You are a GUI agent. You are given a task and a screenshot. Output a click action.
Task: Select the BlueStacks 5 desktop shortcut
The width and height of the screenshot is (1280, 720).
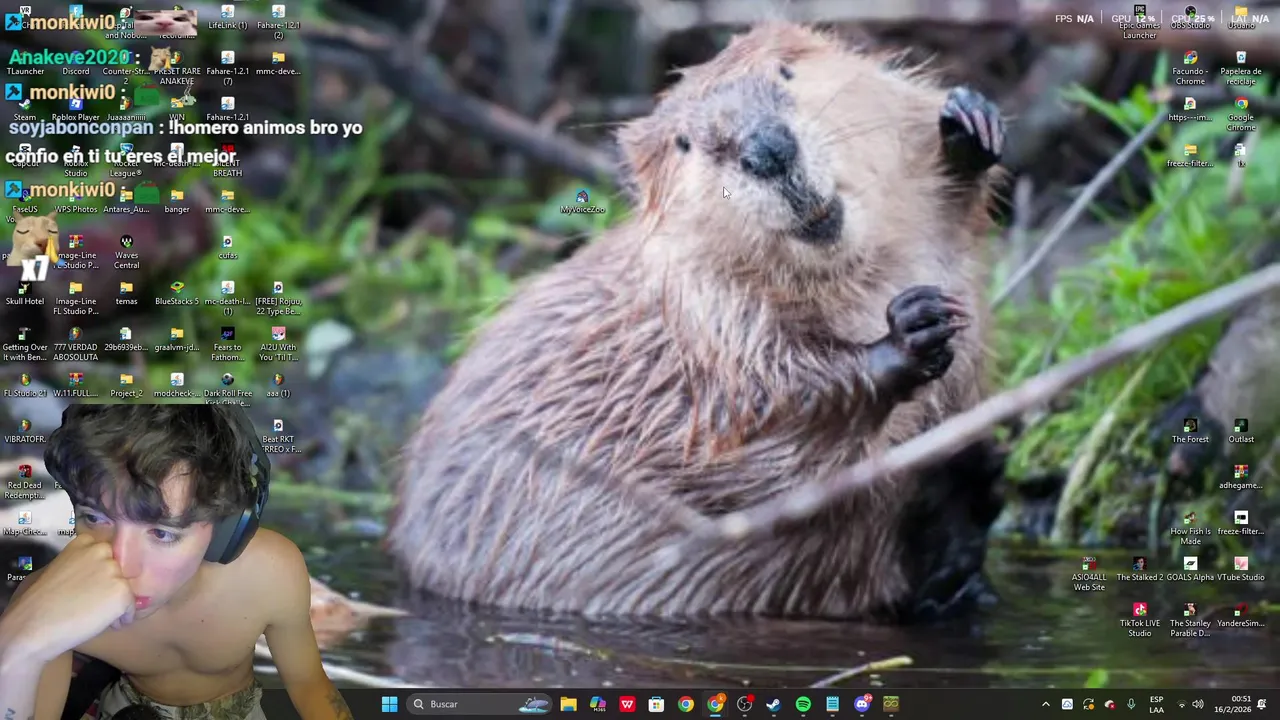pos(177,293)
